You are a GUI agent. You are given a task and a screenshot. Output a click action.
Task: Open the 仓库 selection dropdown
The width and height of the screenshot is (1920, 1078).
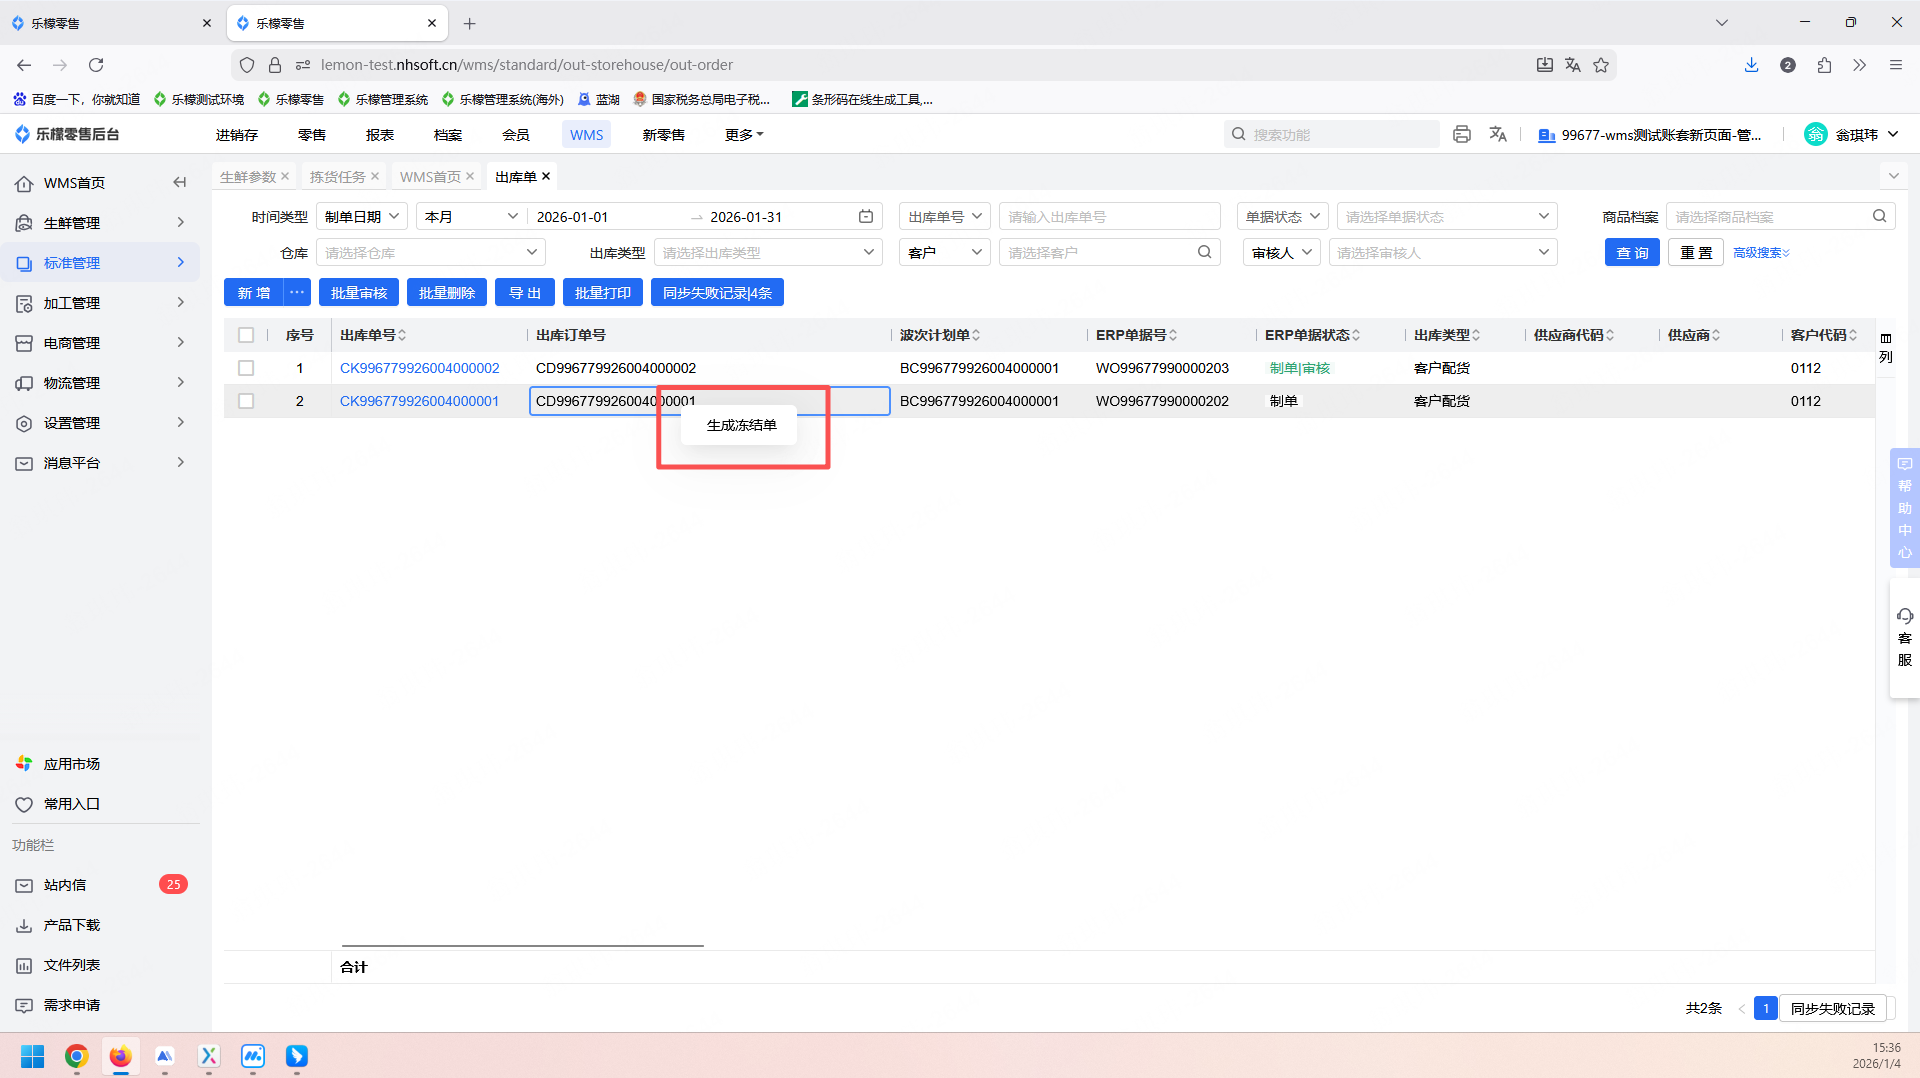coord(431,253)
